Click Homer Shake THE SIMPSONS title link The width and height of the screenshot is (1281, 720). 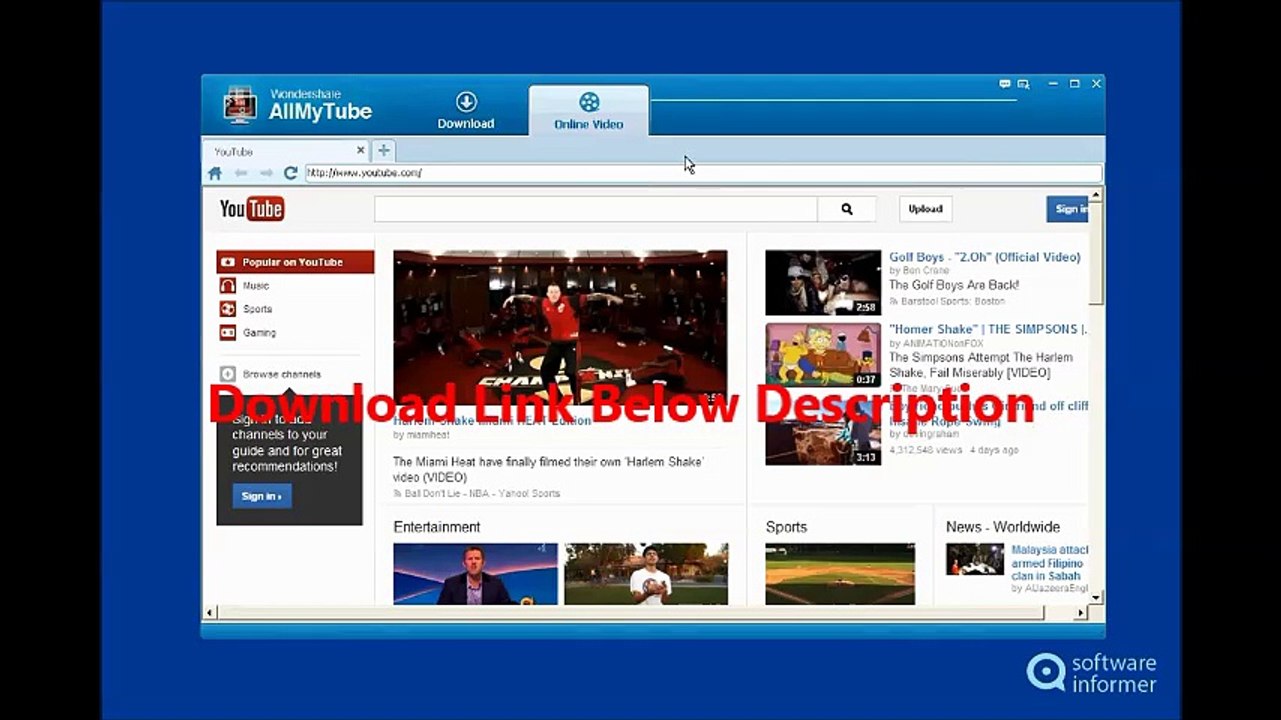(987, 329)
